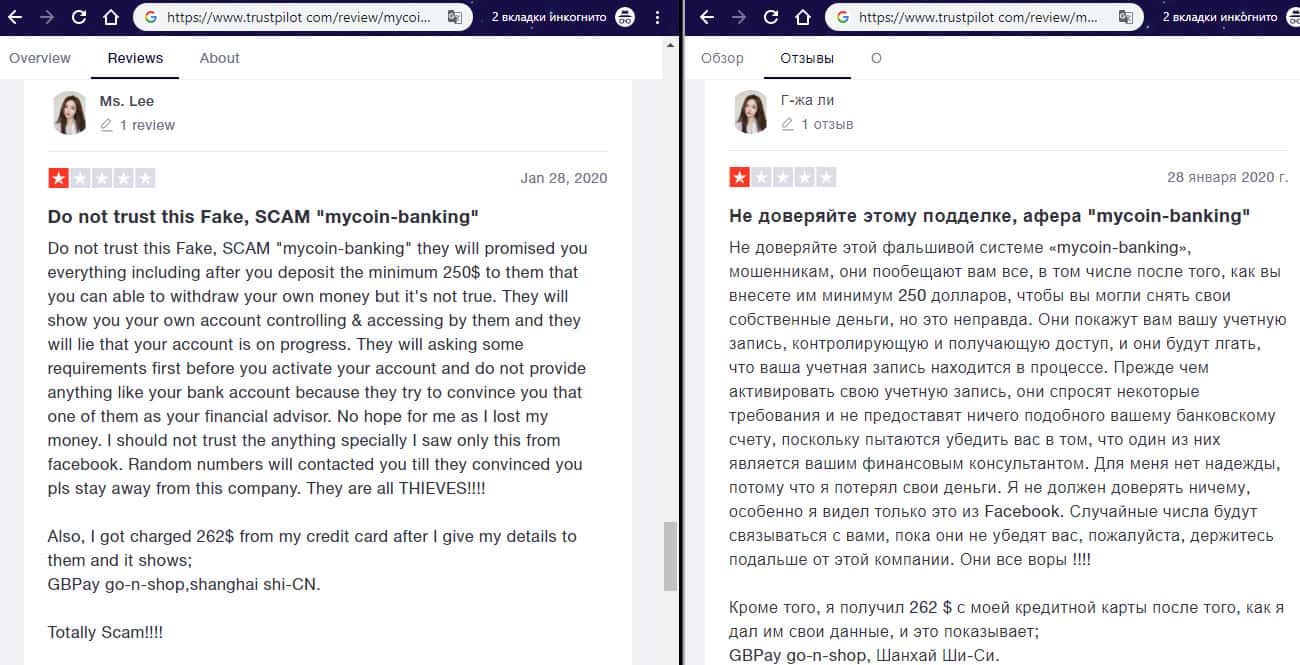Click the word 'Facebook' in Russian review
Viewport: 1300px width, 665px height.
(x=1023, y=511)
